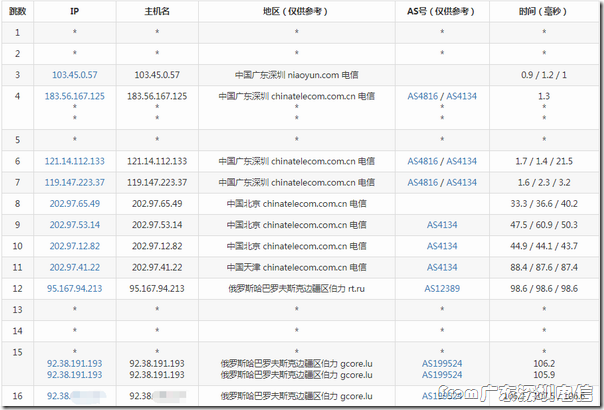The height and width of the screenshot is (410, 604).
Task: Click hop number 12 in 跳数 column
Action: [x=17, y=288]
